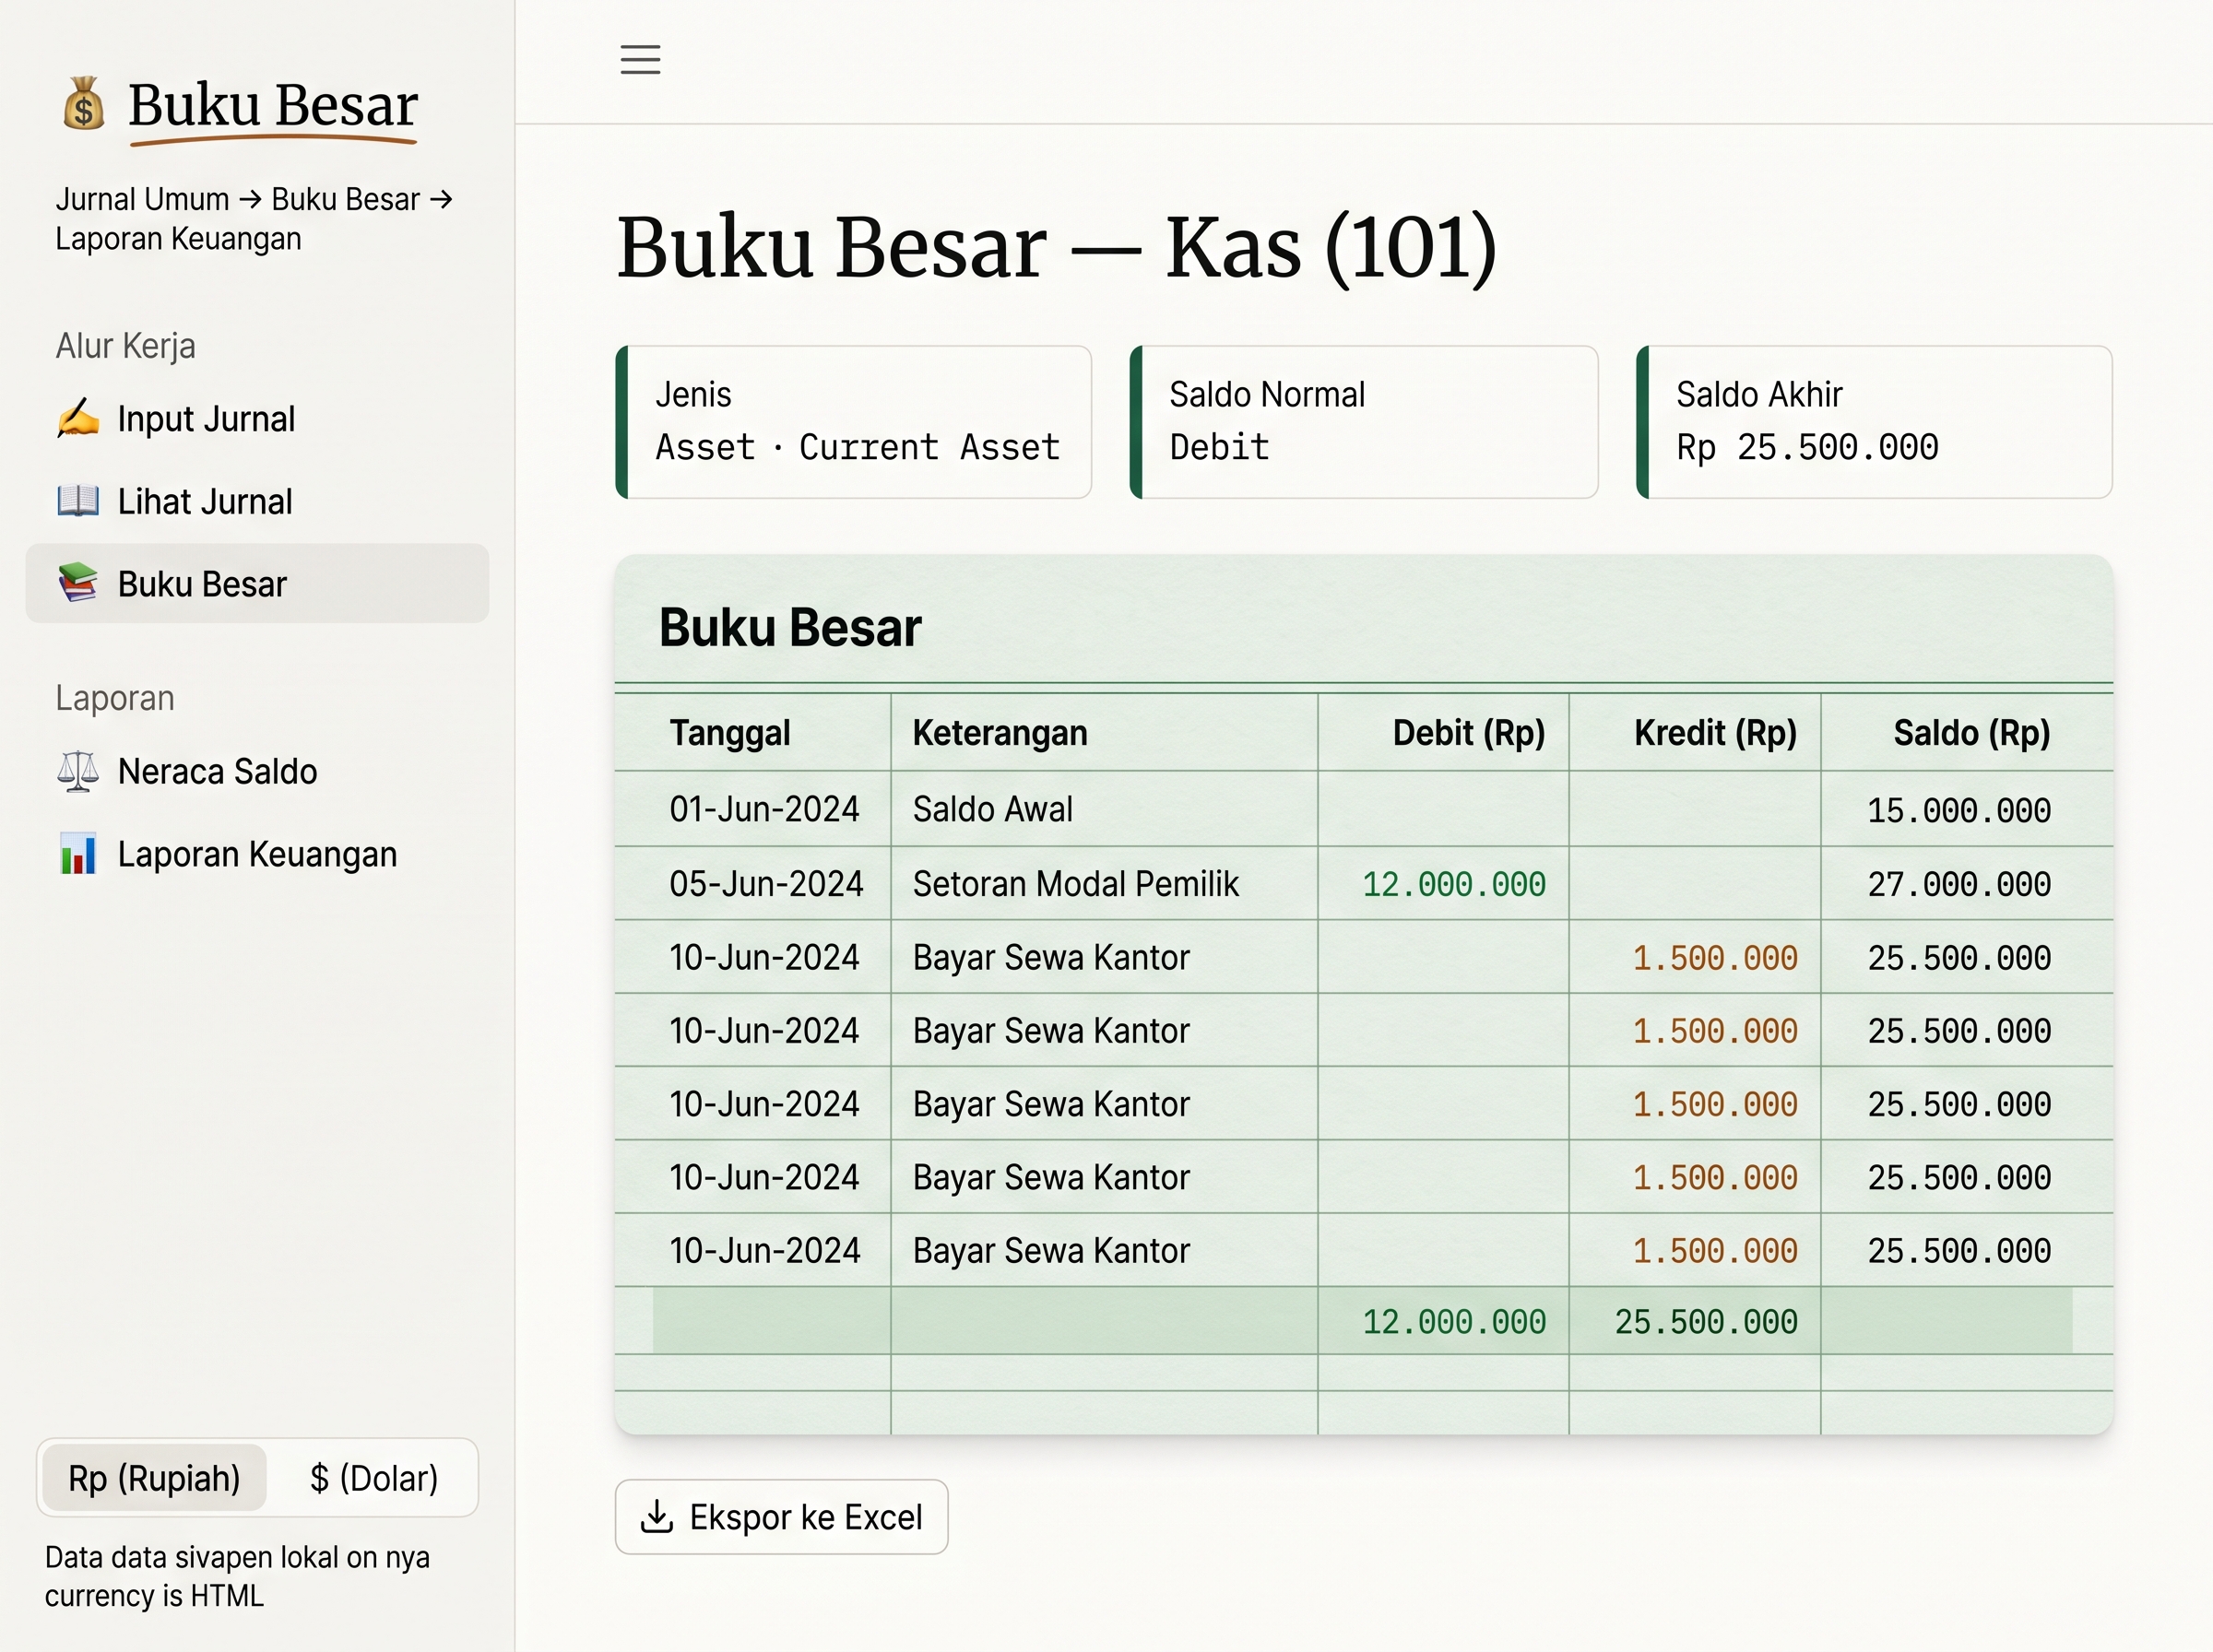Image resolution: width=2213 pixels, height=1652 pixels.
Task: Click the 15.000.000 saldo value
Action: tap(1959, 810)
